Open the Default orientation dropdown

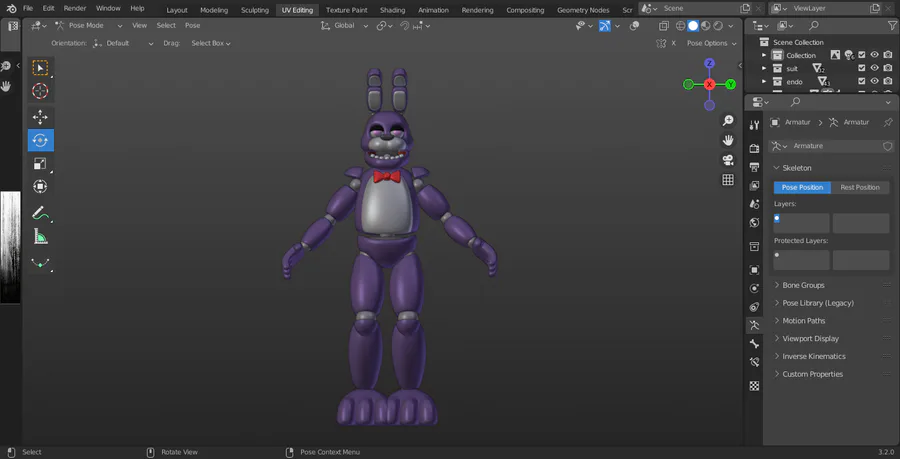click(x=123, y=43)
